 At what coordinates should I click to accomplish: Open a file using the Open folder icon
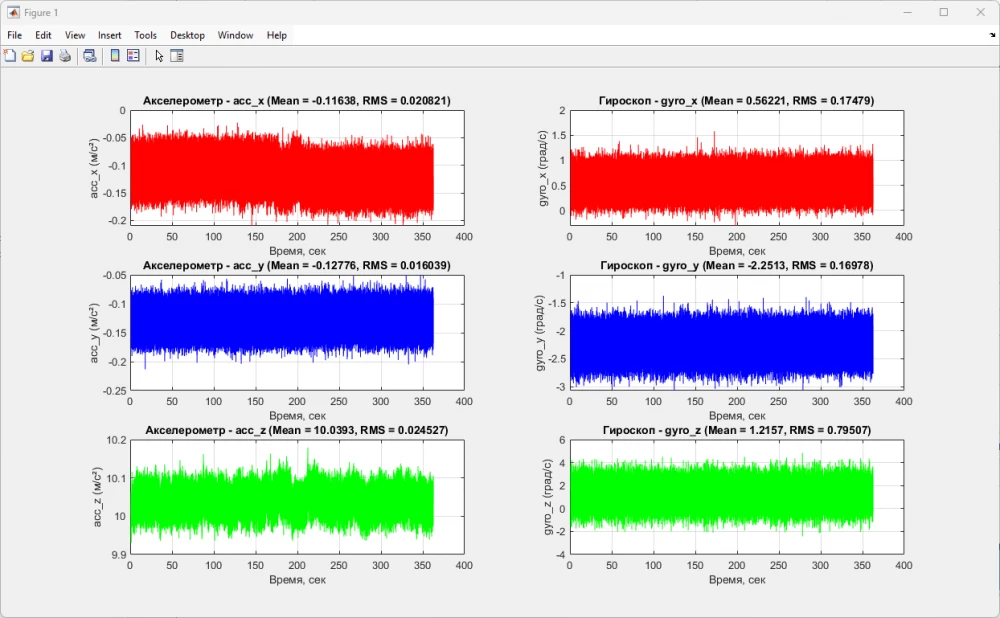point(28,55)
